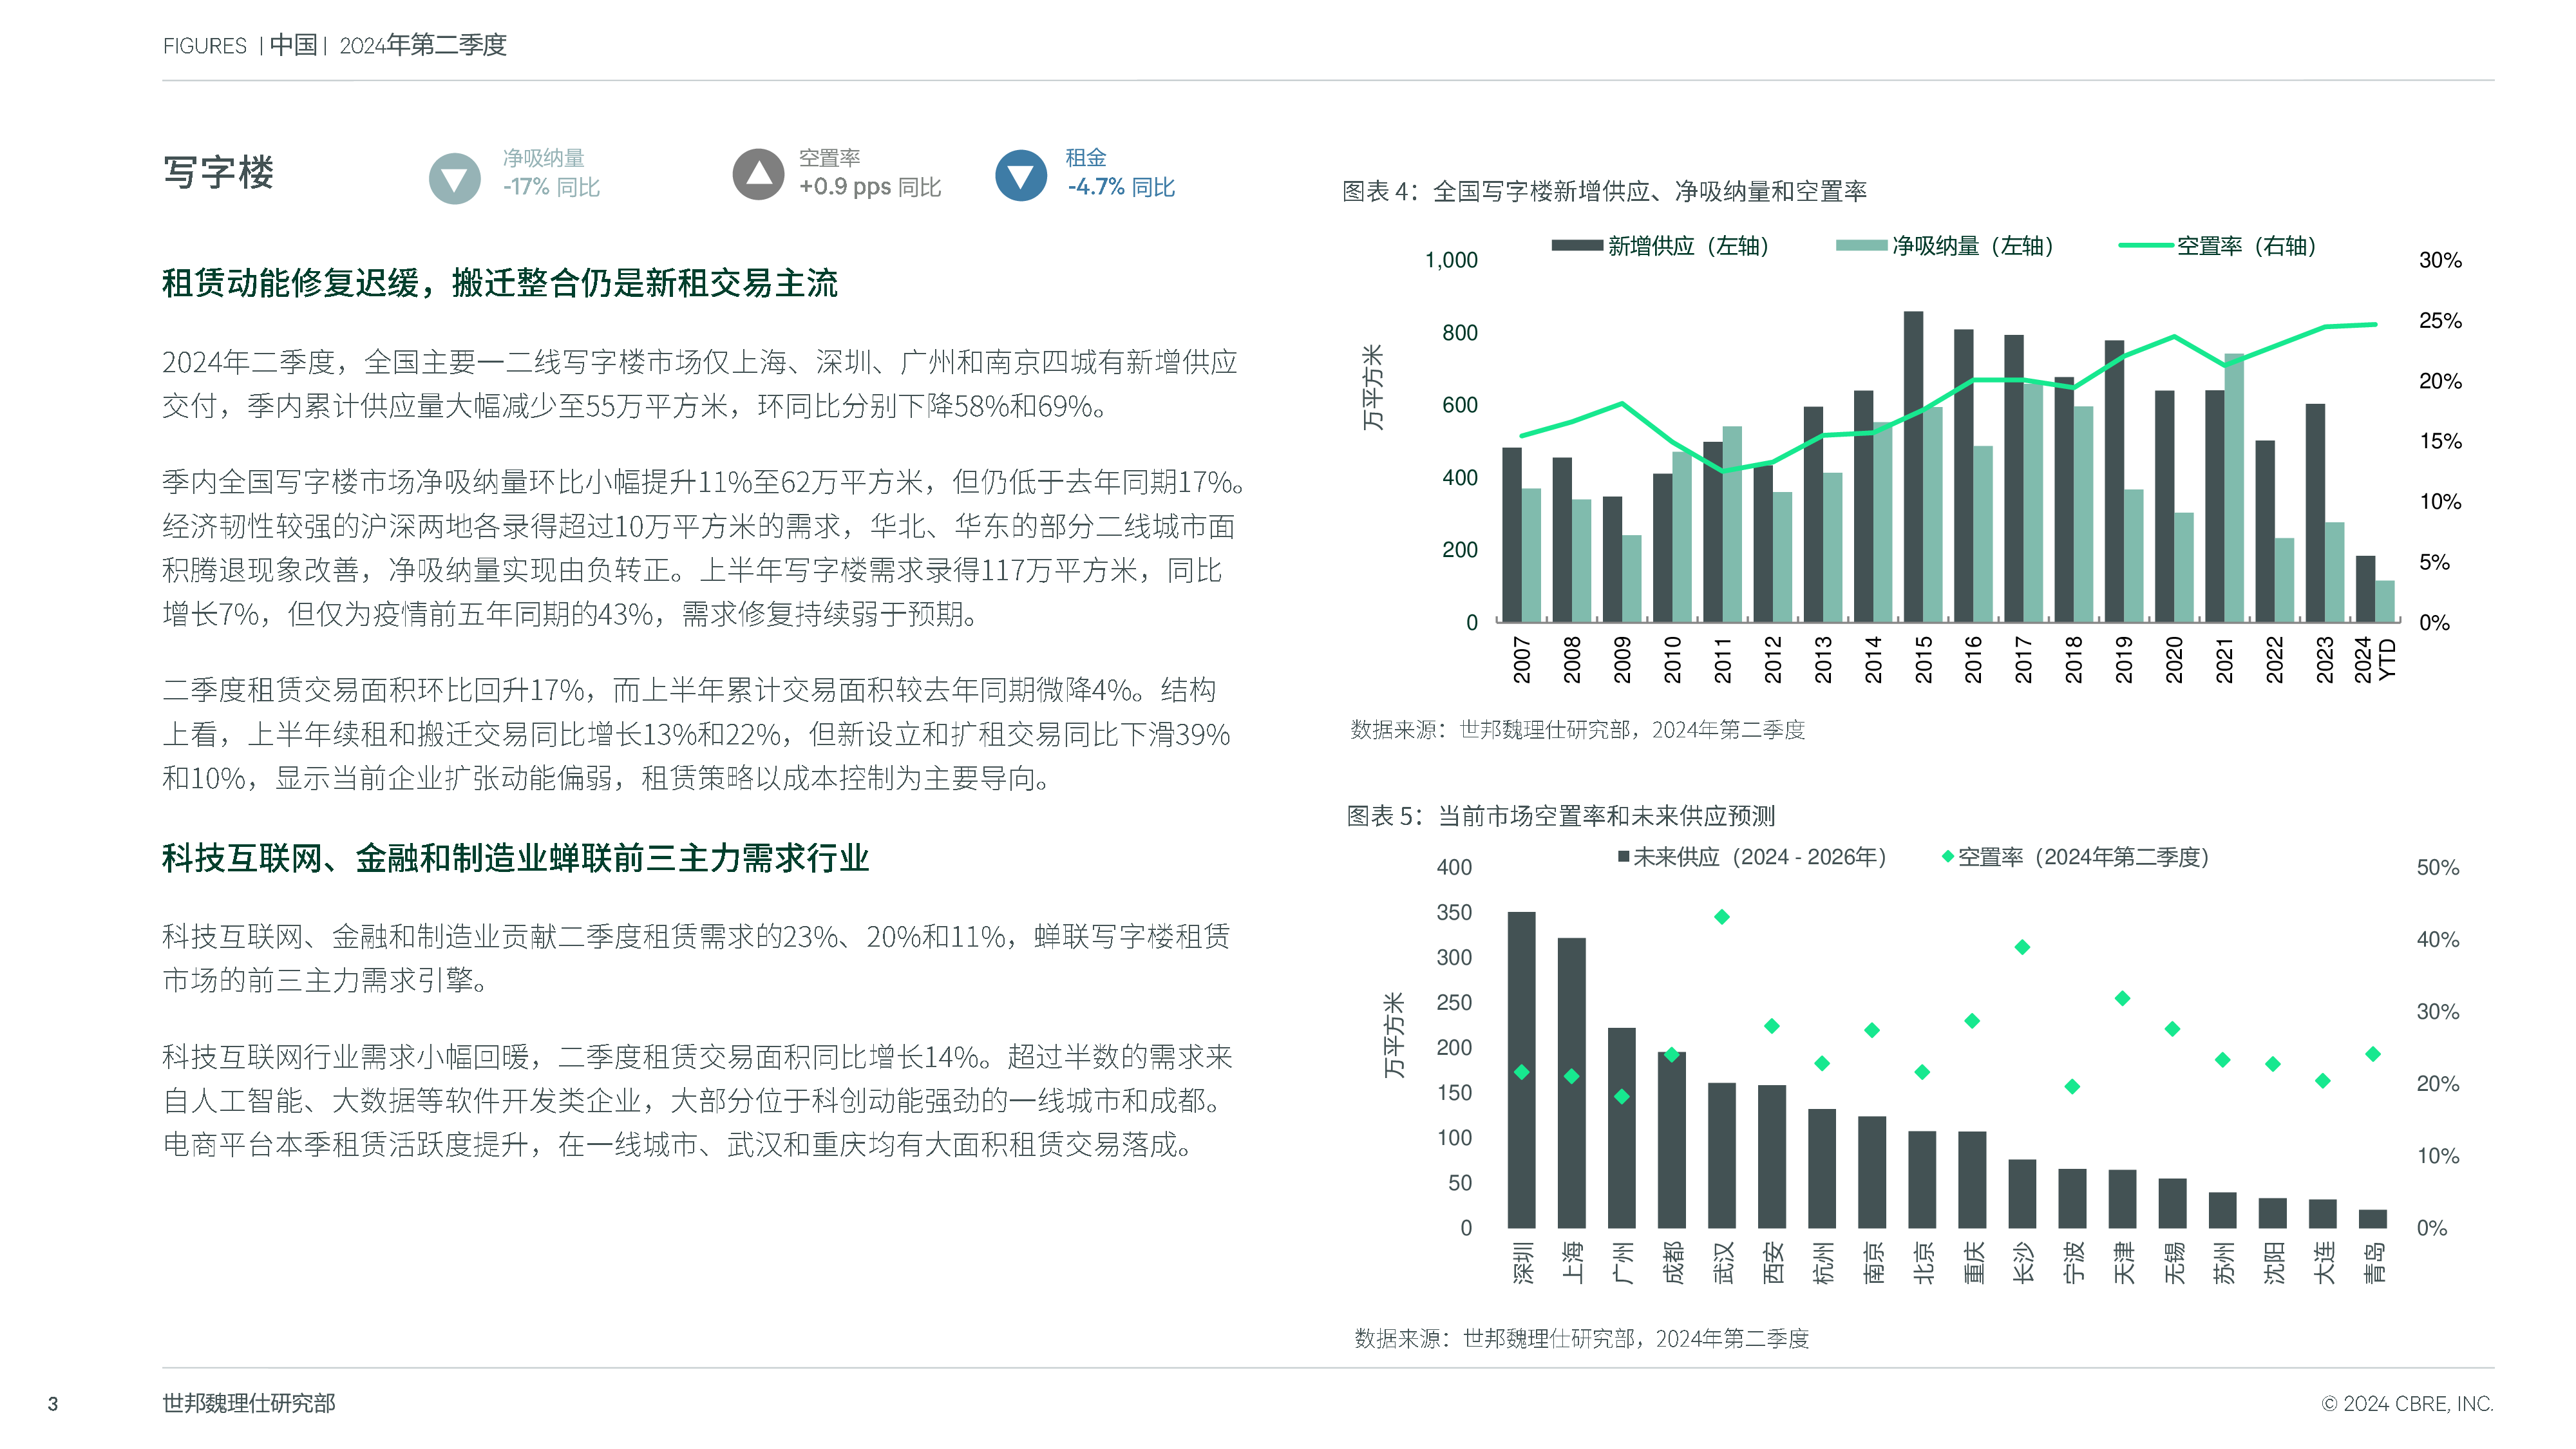Click the green diamond legend for 空置率（2024年第二季度）

point(1947,857)
